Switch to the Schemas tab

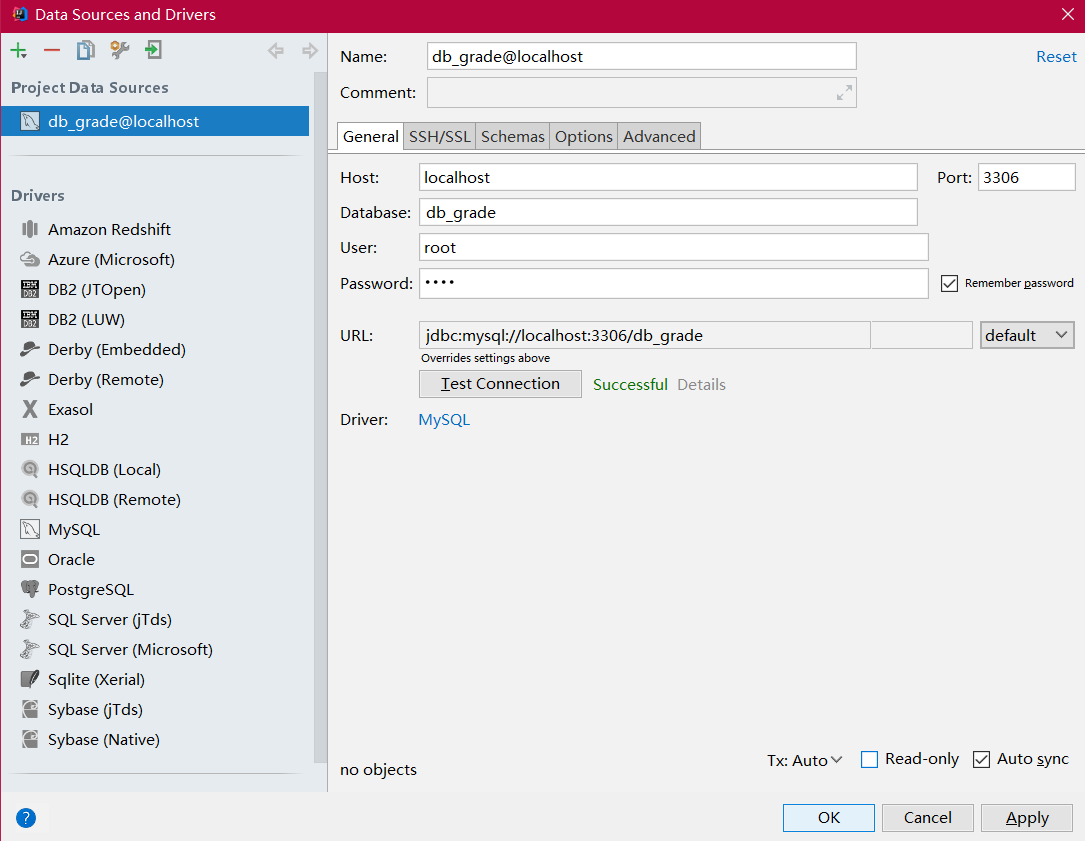(513, 136)
